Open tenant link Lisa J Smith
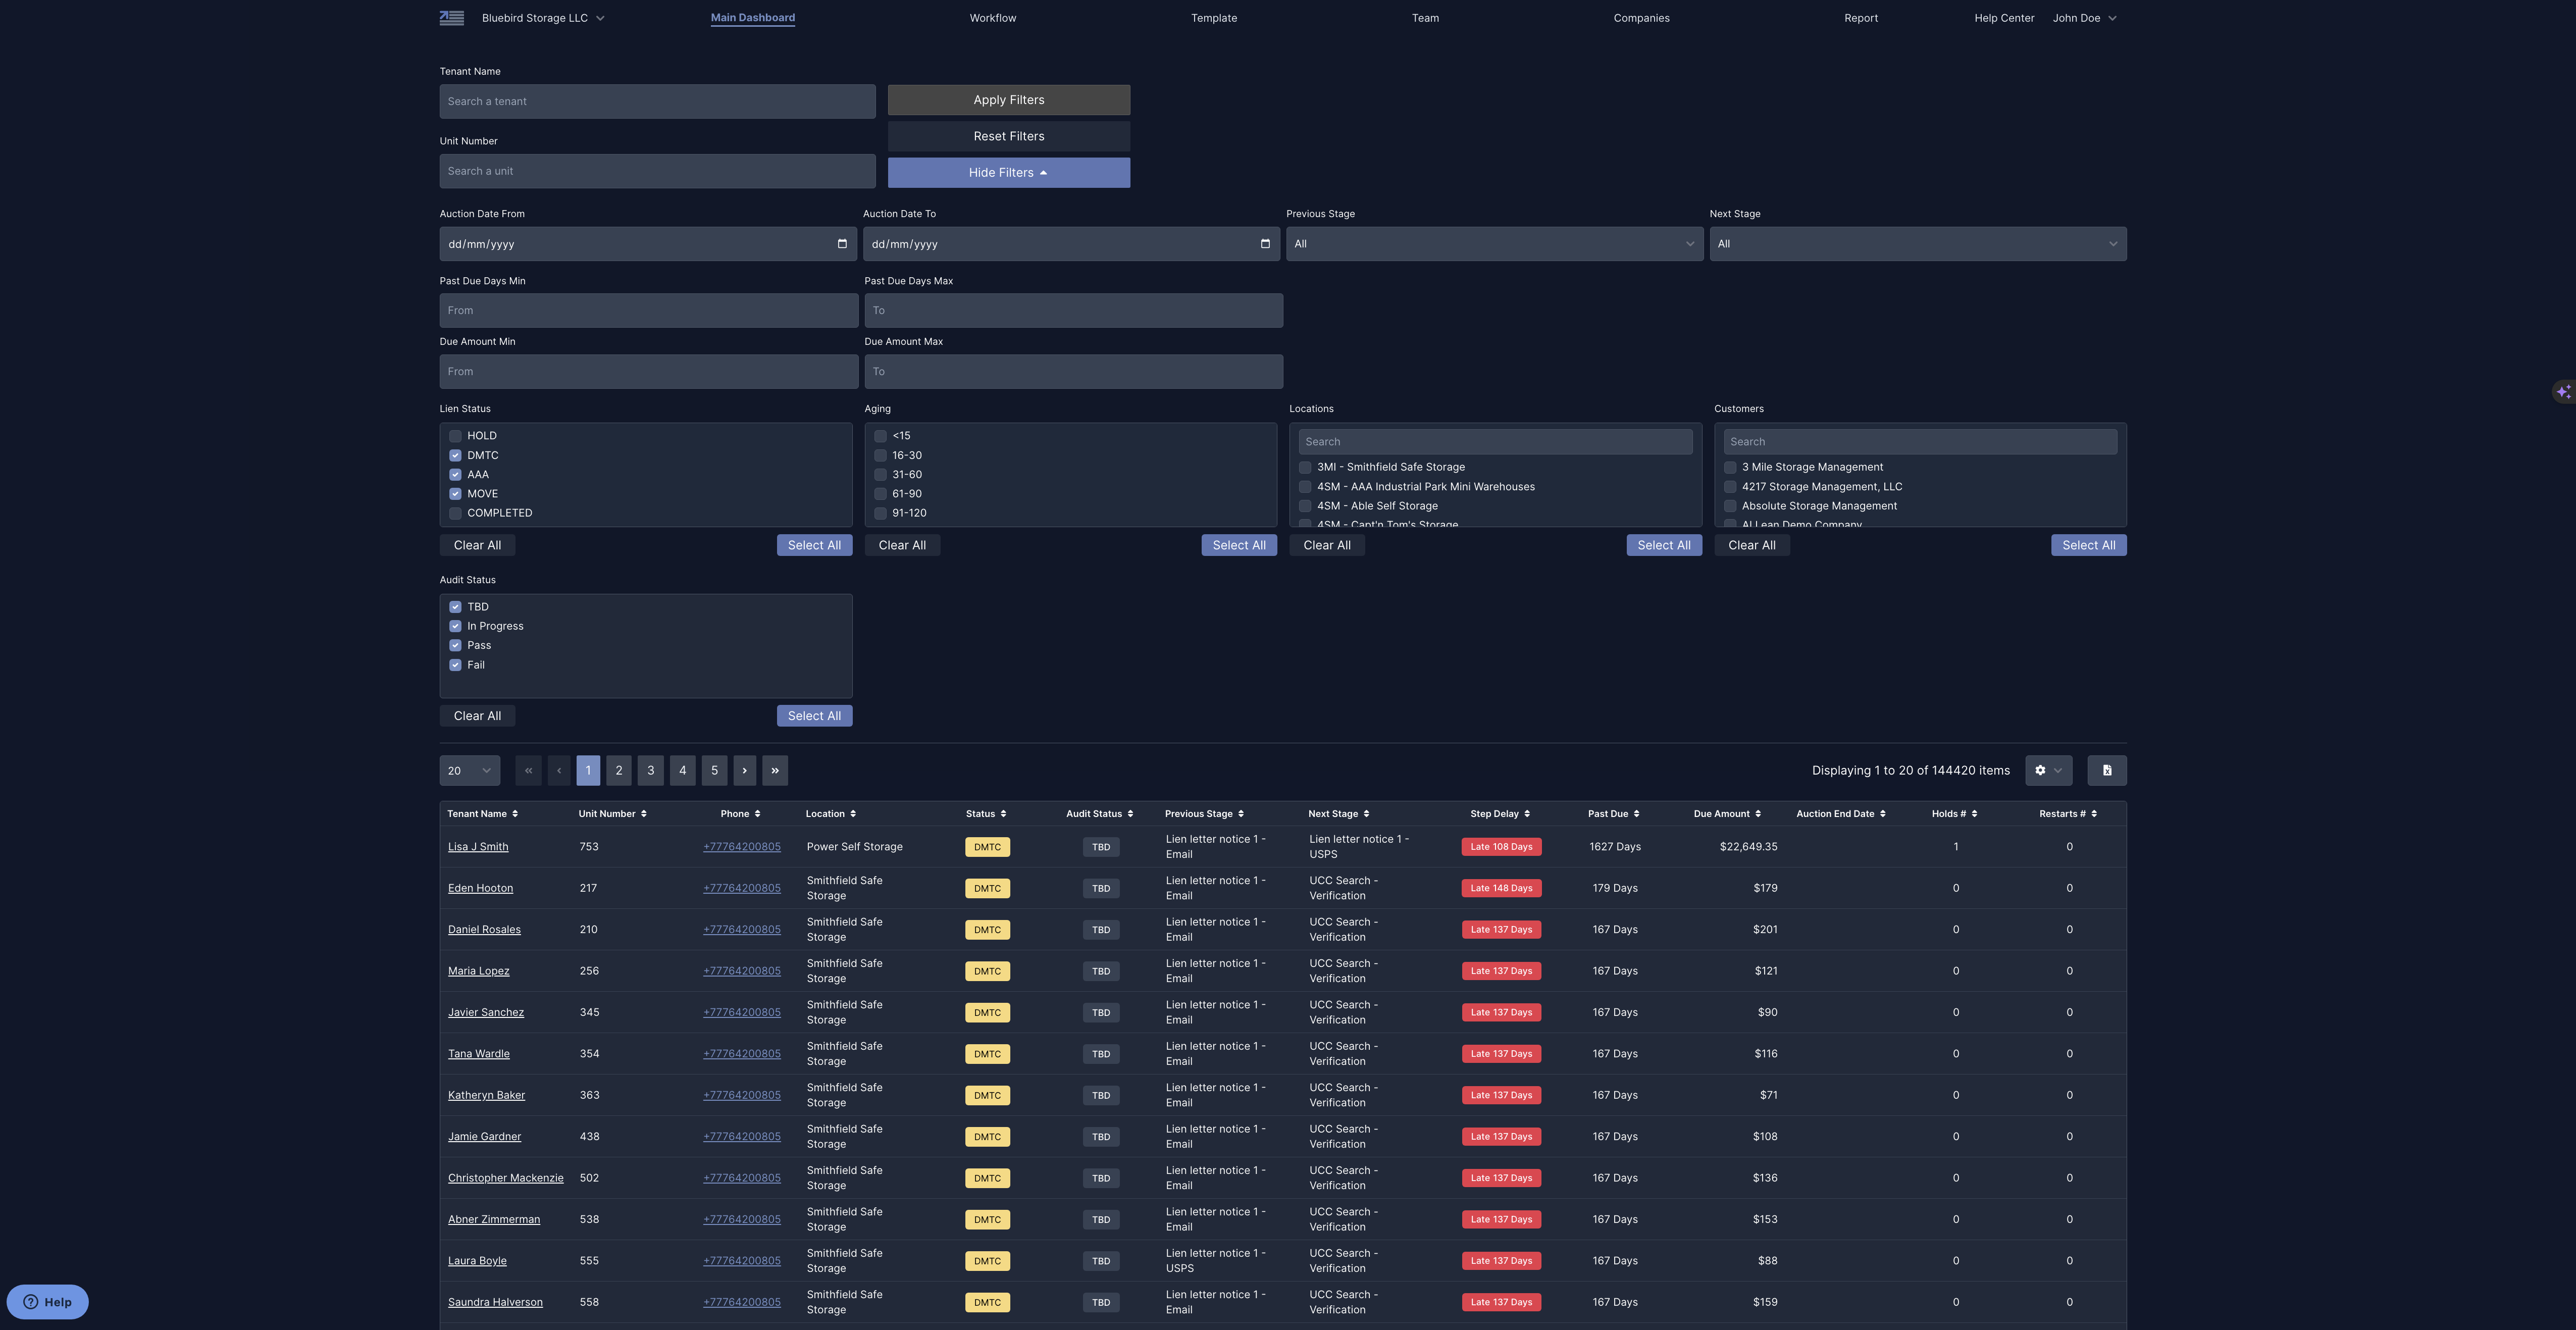 (478, 847)
